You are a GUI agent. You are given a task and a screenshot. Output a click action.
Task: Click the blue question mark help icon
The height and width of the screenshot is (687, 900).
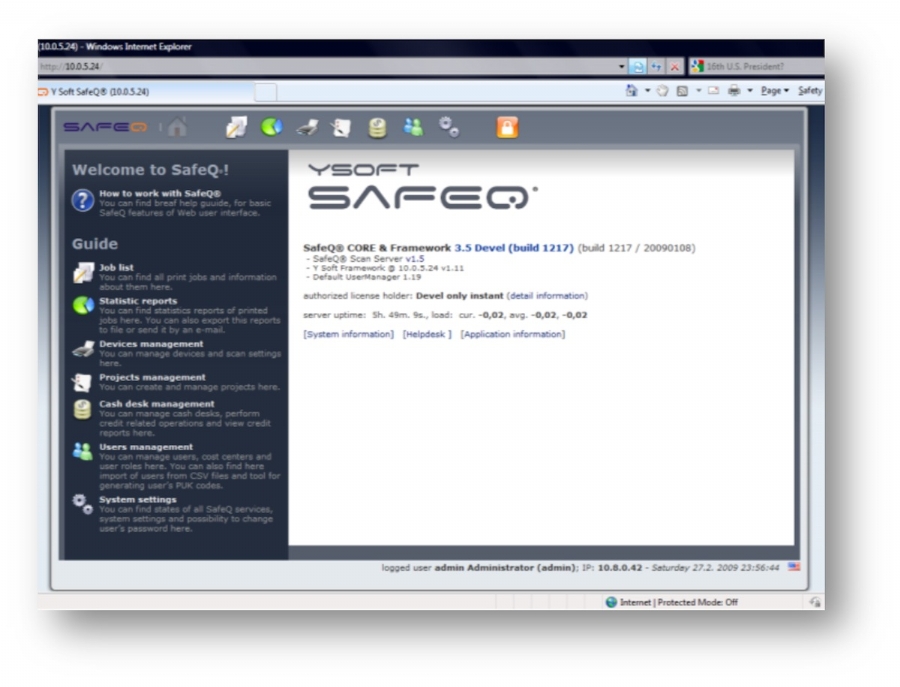point(83,201)
